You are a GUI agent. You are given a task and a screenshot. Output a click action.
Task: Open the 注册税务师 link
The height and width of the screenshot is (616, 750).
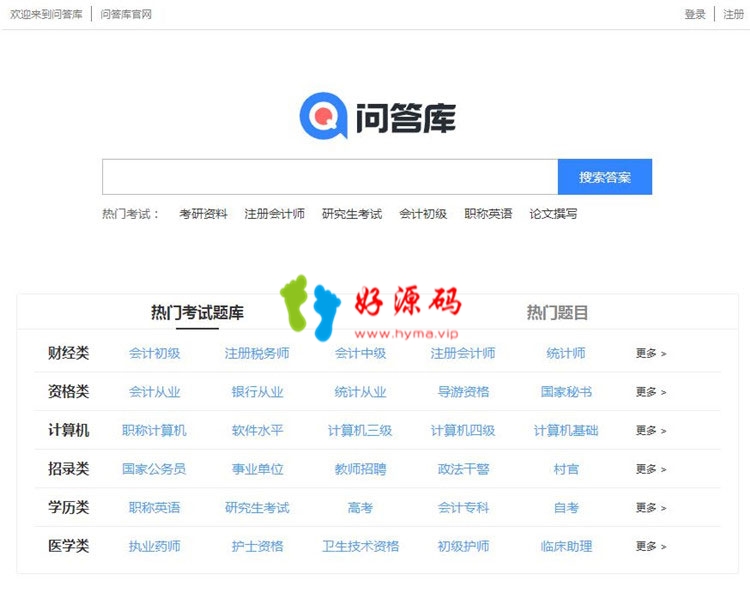tap(257, 353)
